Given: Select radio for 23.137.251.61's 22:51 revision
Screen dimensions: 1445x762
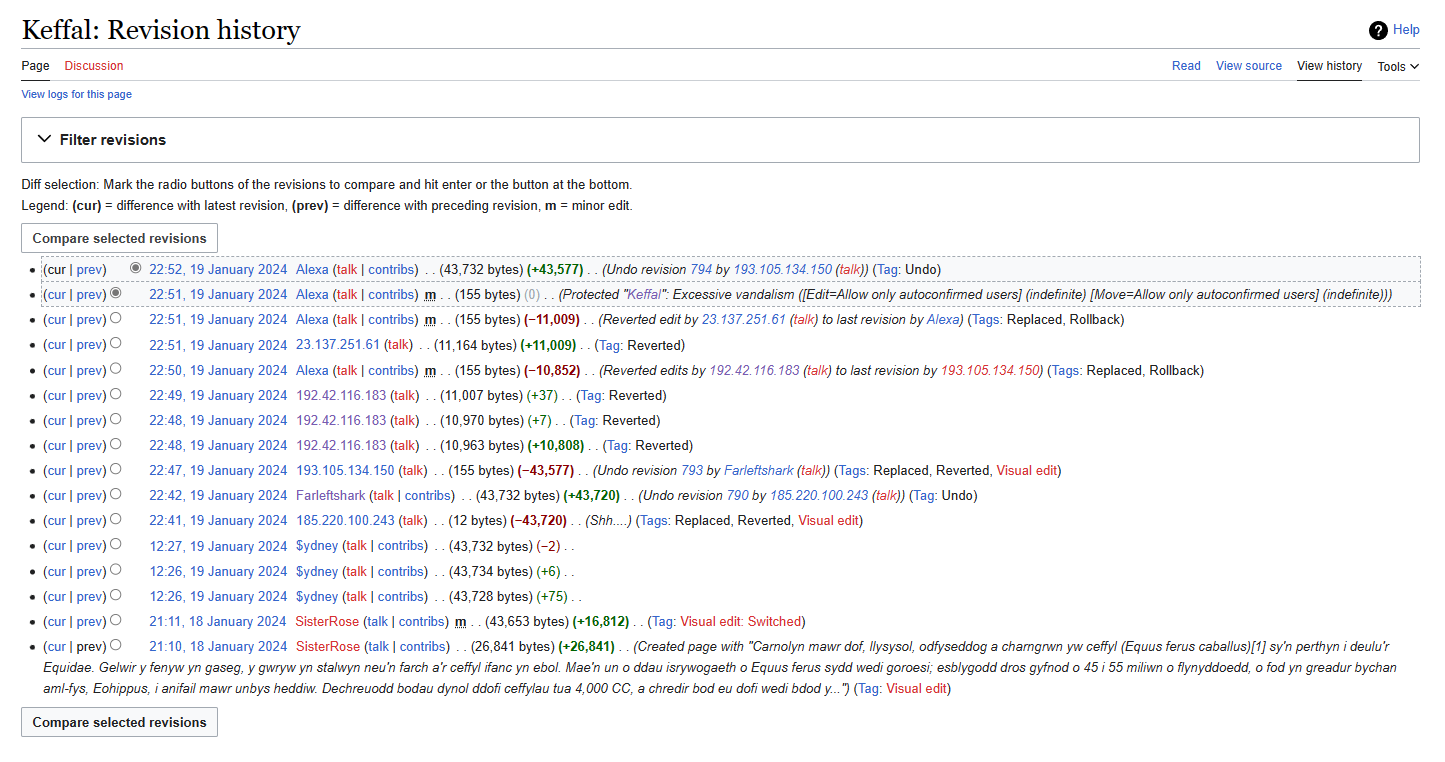Looking at the screenshot, I should 116,343.
